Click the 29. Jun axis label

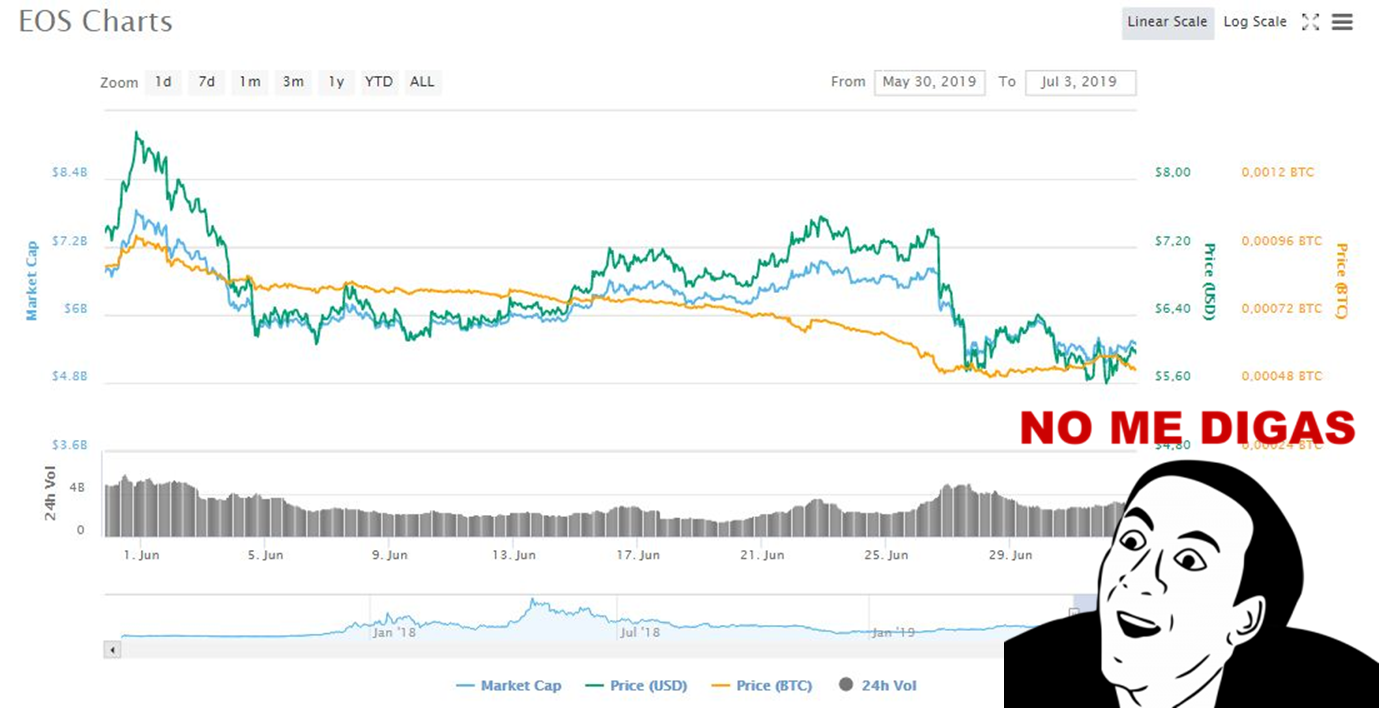(x=1010, y=554)
